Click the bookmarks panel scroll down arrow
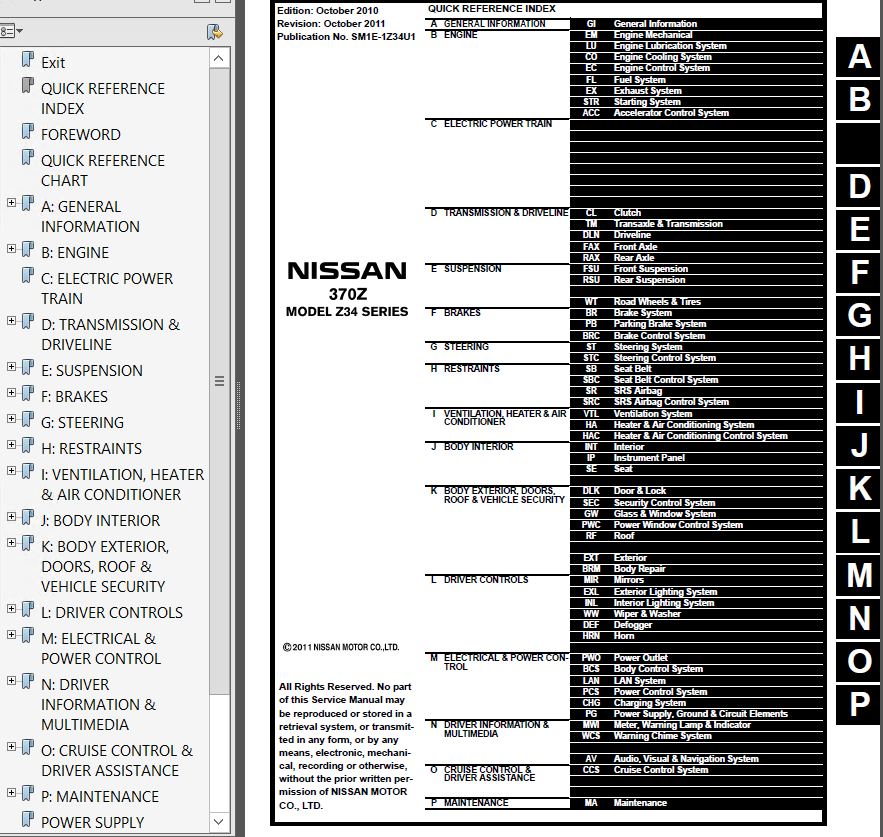Image resolution: width=883 pixels, height=837 pixels. [x=219, y=822]
